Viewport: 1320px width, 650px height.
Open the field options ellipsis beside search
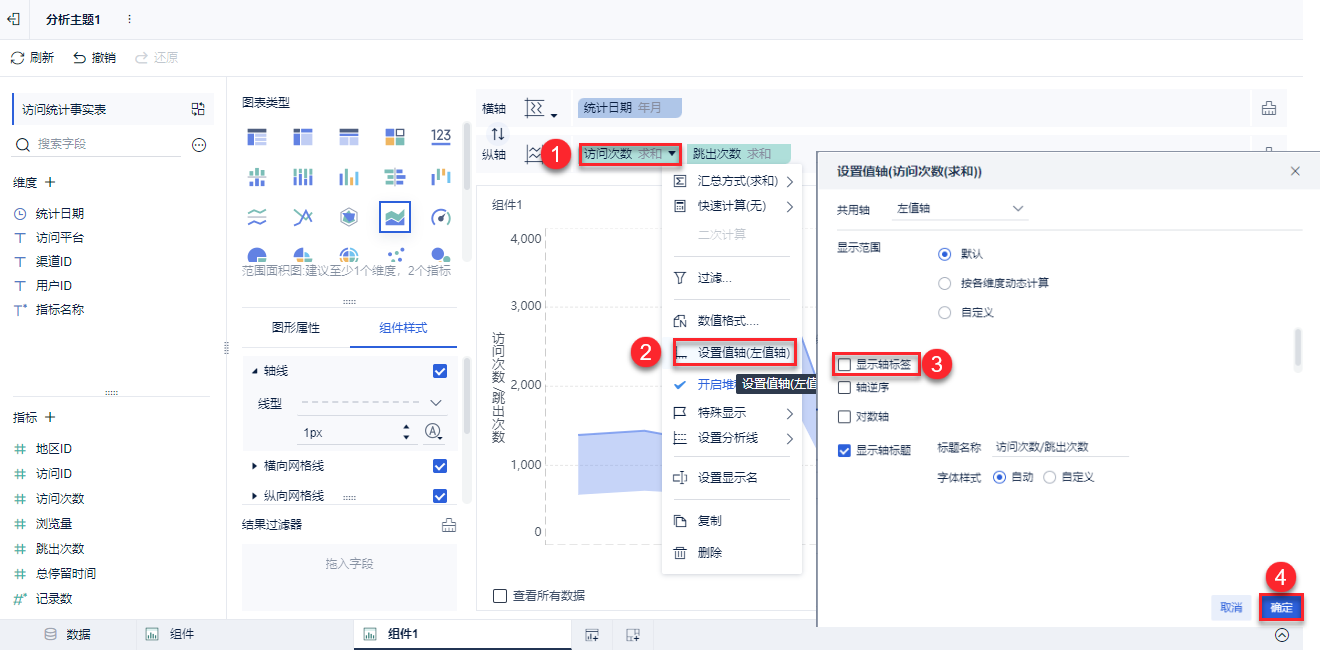[199, 145]
